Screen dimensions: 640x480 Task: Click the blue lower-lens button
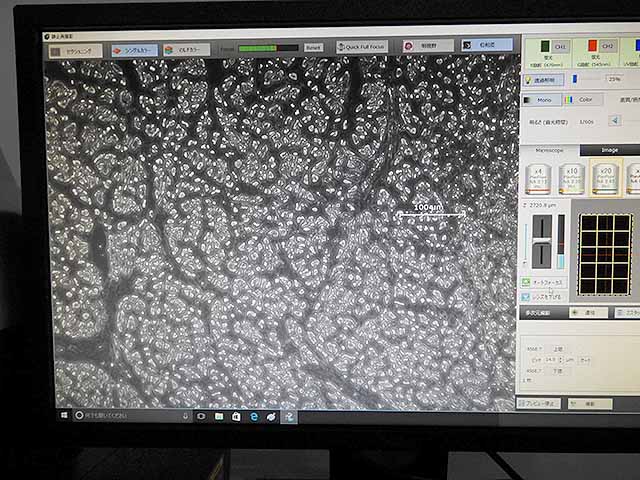(543, 297)
